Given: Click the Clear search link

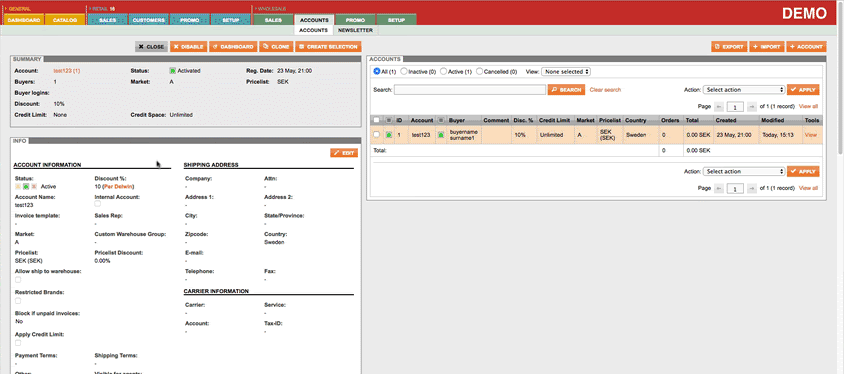Looking at the screenshot, I should (605, 90).
